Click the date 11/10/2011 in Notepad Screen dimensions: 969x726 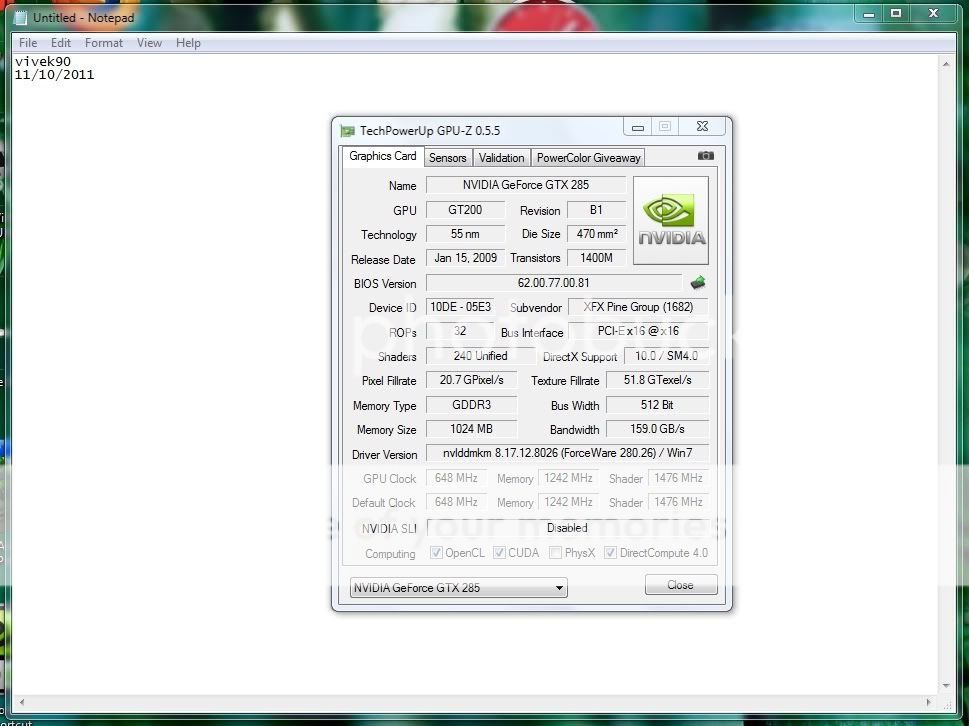pyautogui.click(x=54, y=75)
